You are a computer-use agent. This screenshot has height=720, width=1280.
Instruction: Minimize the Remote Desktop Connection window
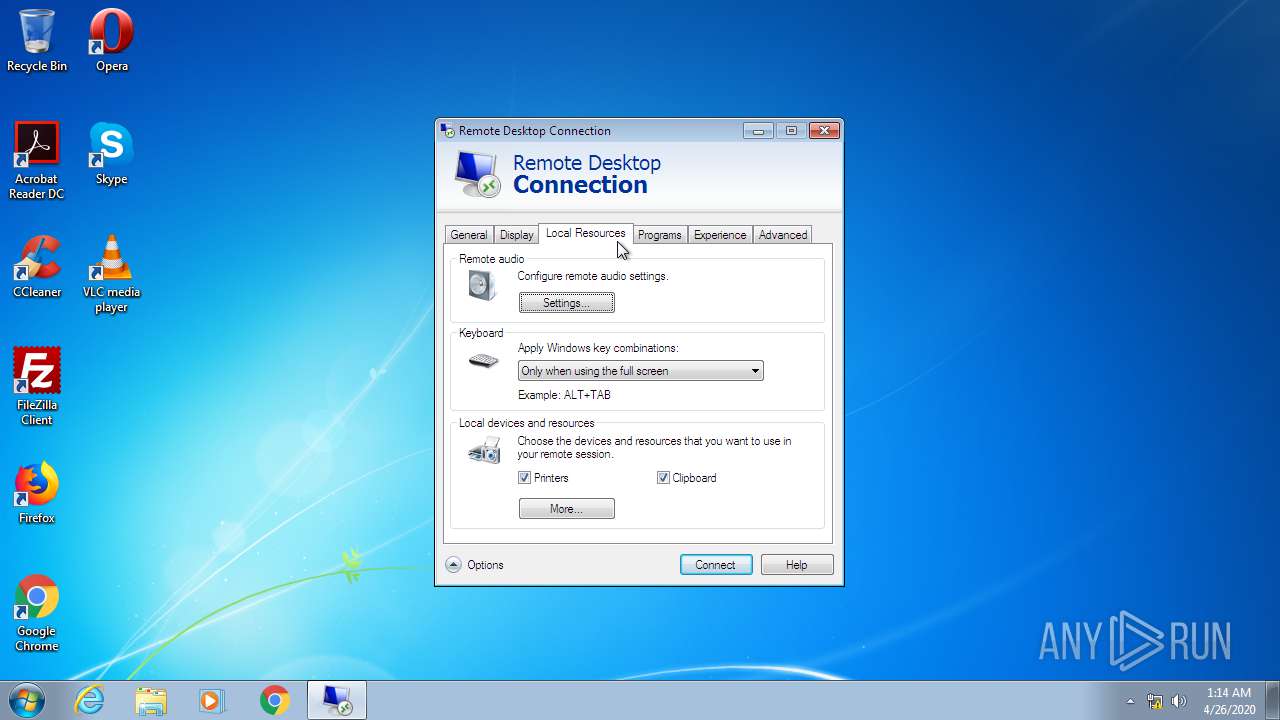click(758, 131)
